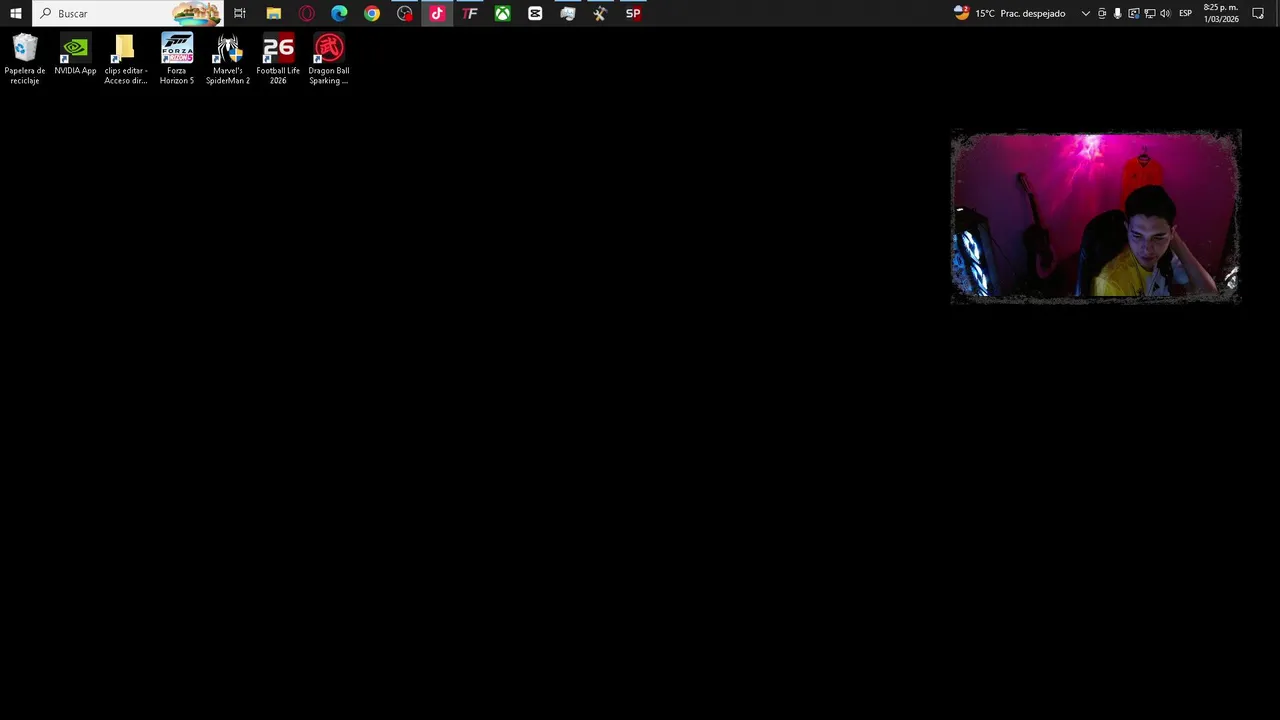
Task: Open the notification action center
Action: click(1258, 13)
